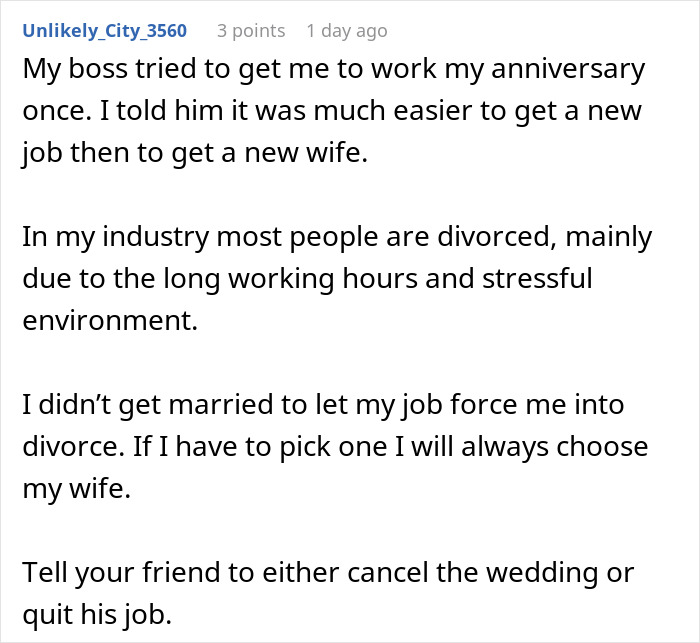Click the line 'I didn't get married to let my job'
Viewport: 700px width, 643px height.
click(x=322, y=404)
